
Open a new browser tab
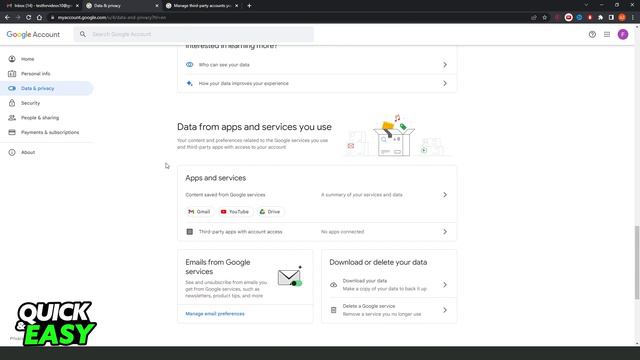tap(249, 6)
